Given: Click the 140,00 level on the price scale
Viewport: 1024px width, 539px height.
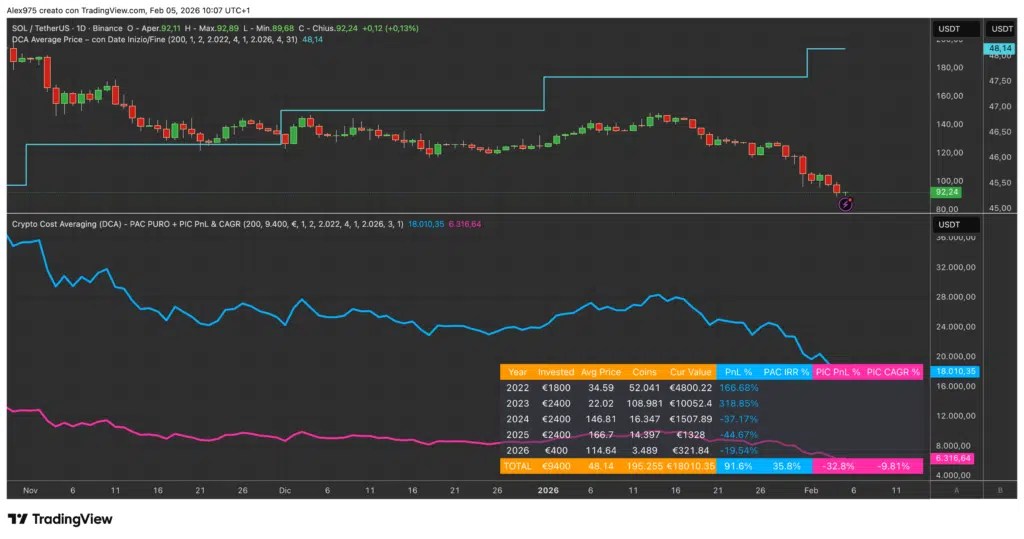Looking at the screenshot, I should (x=949, y=124).
